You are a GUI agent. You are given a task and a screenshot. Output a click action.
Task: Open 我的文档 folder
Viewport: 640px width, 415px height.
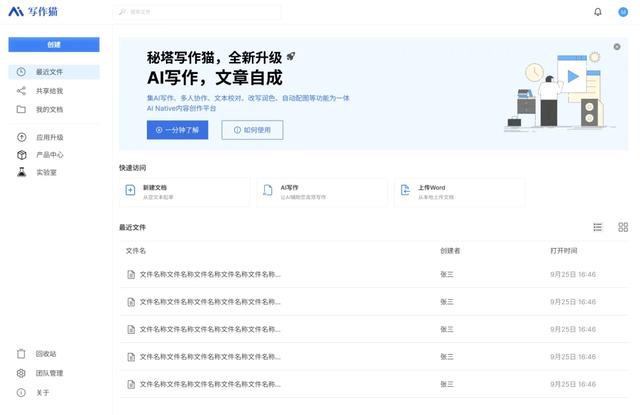[x=49, y=109]
